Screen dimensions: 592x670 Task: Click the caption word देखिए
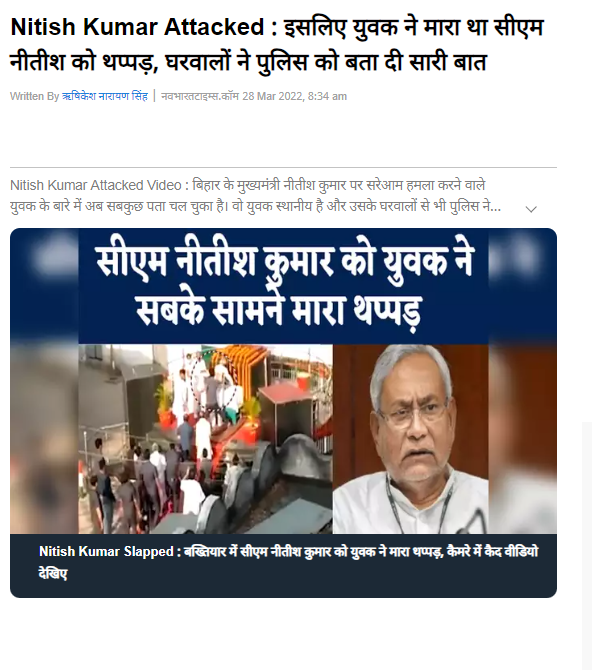point(53,573)
